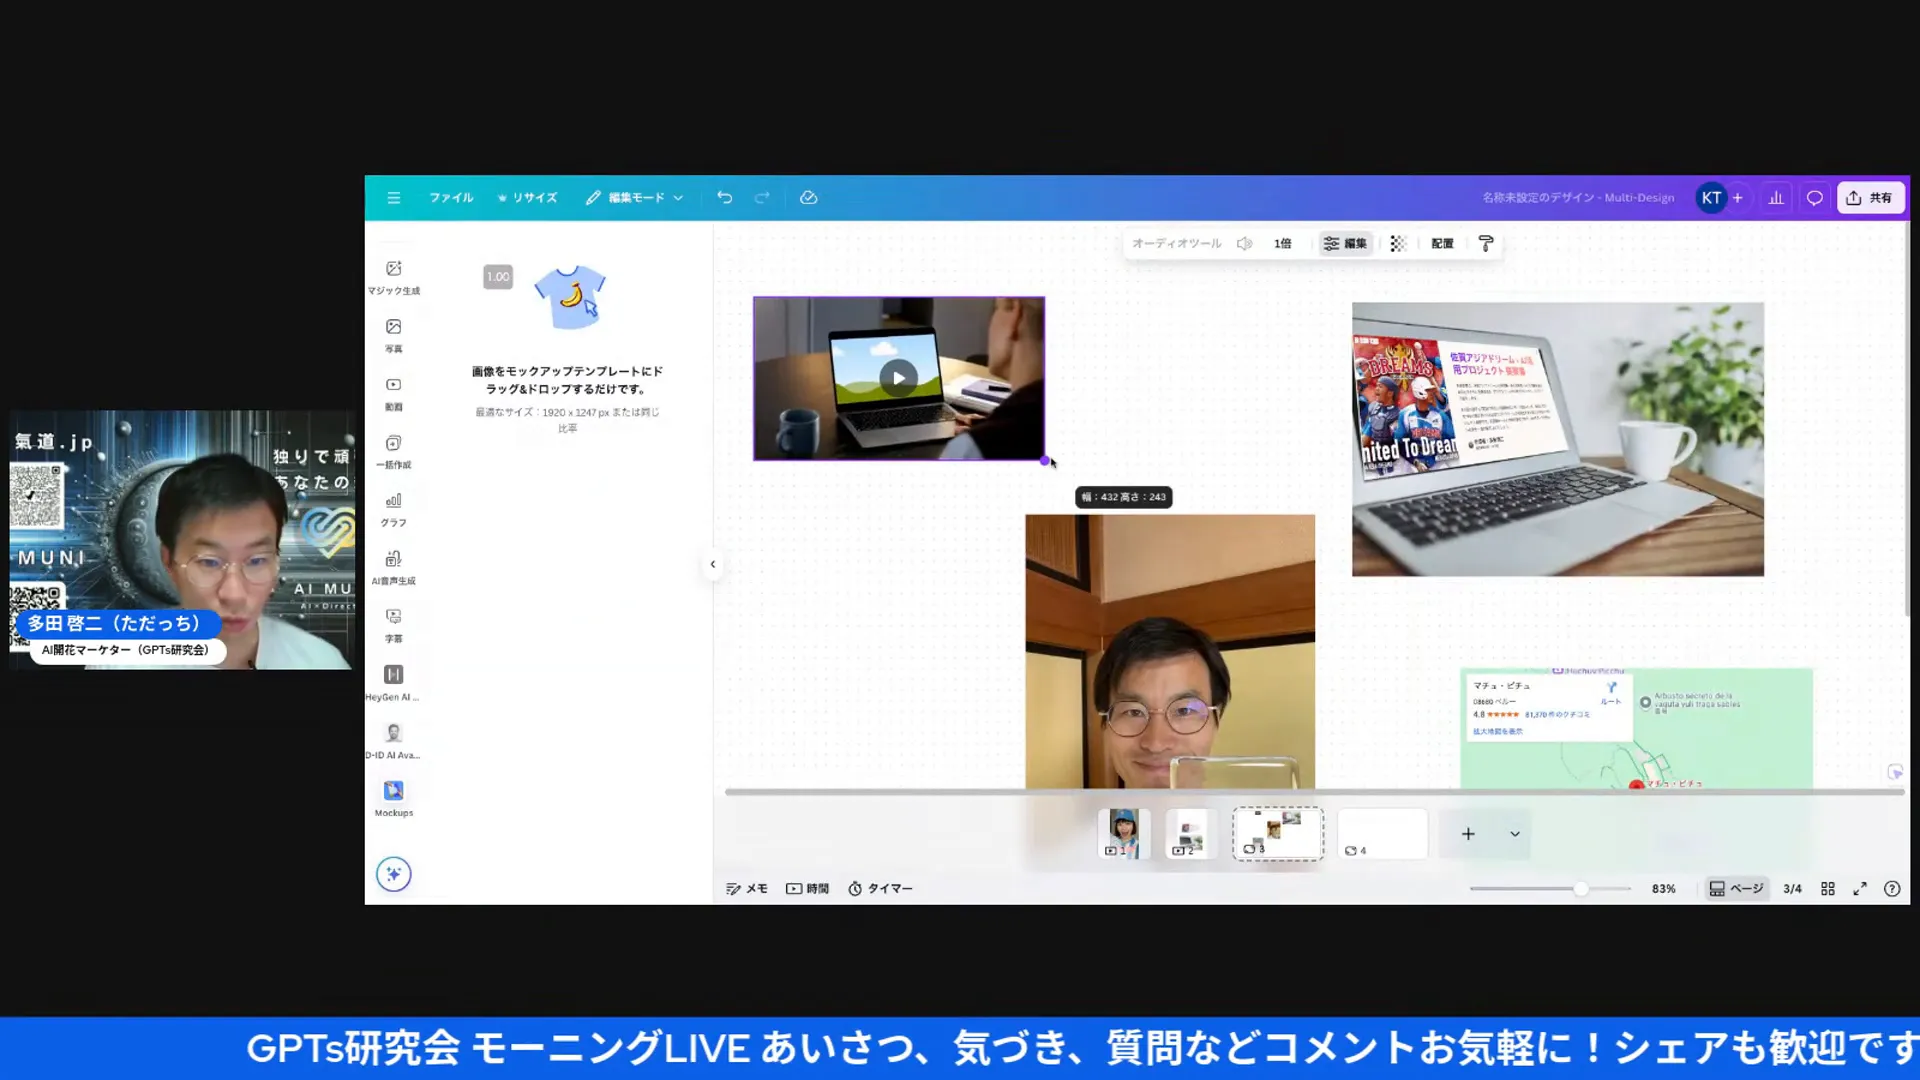Open the リサイズ menu
Viewport: 1920px width, 1080px height.
pyautogui.click(x=528, y=198)
